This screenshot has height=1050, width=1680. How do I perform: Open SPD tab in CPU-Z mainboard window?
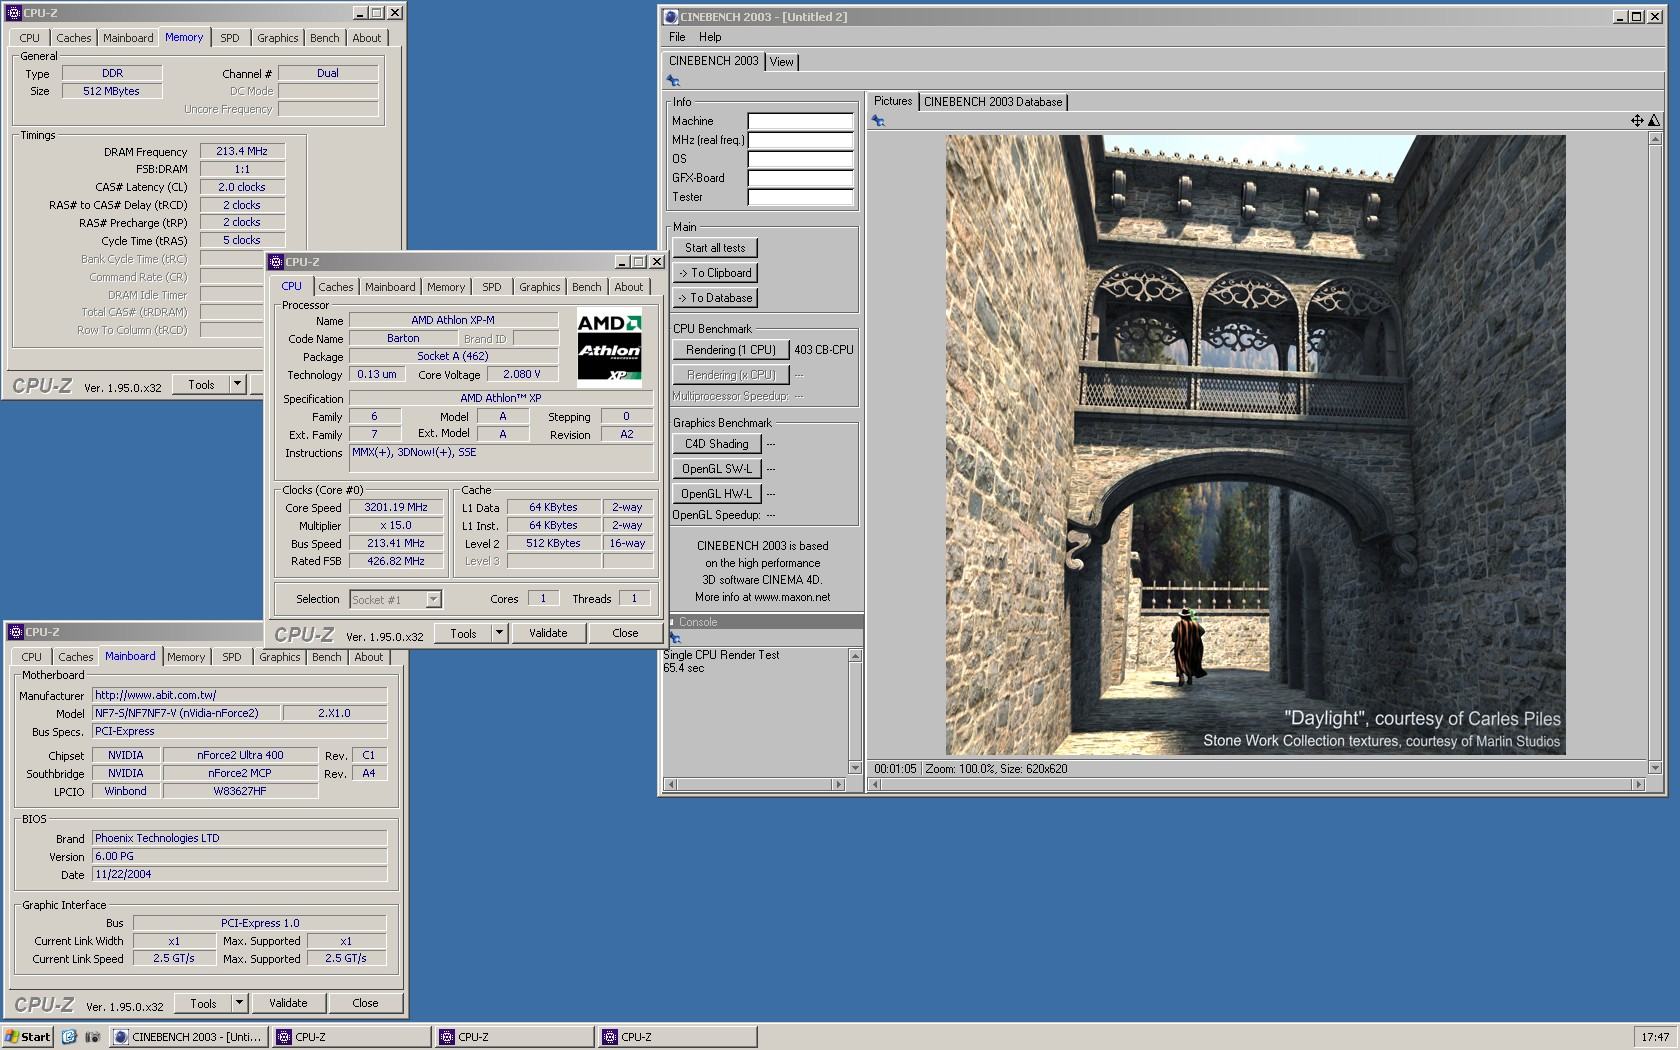pos(232,657)
